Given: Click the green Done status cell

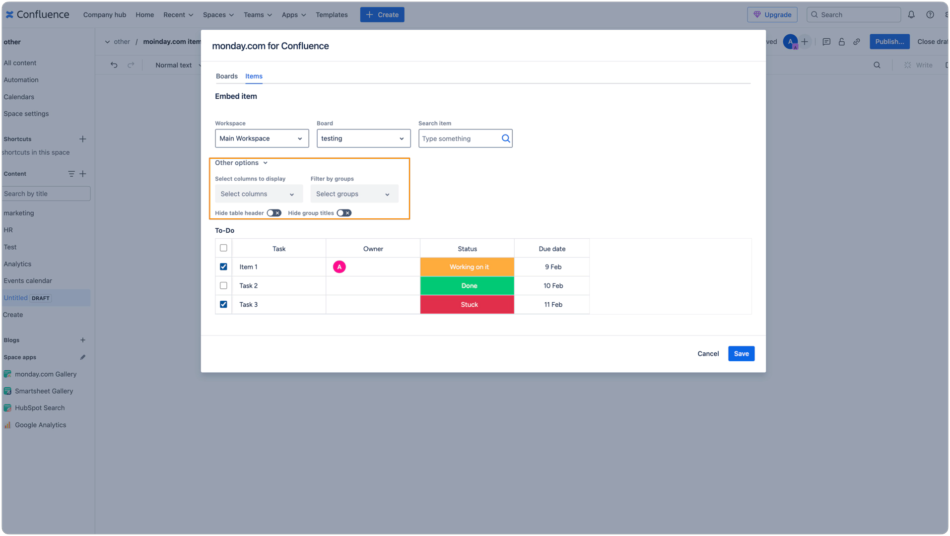Looking at the screenshot, I should [x=467, y=285].
